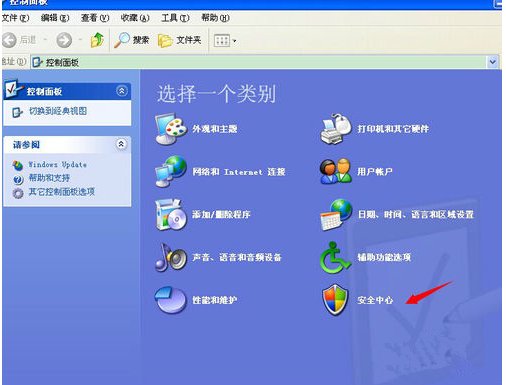Open the Back button history dropdown

point(45,40)
